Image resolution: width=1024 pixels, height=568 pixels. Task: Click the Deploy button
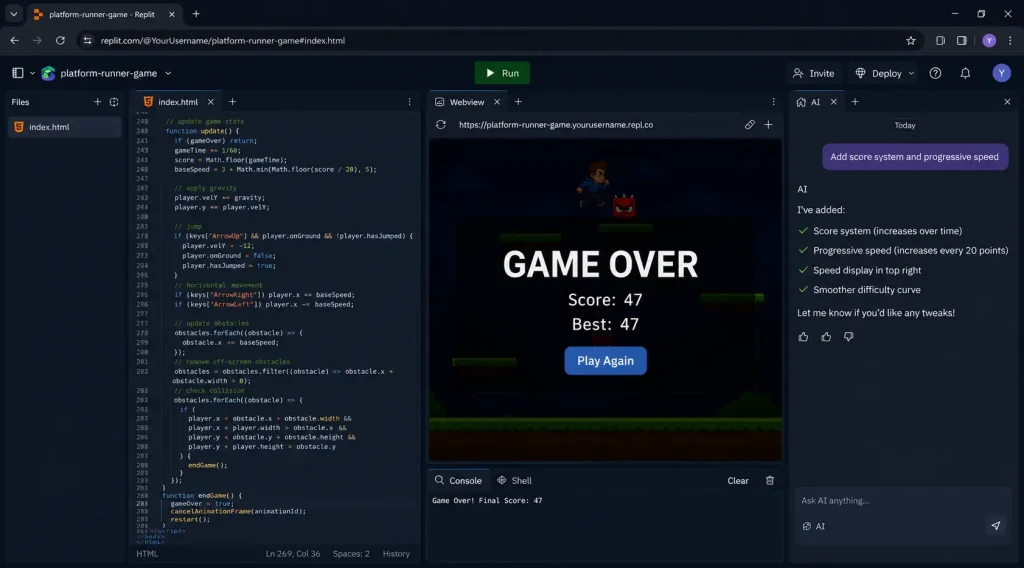(x=878, y=73)
